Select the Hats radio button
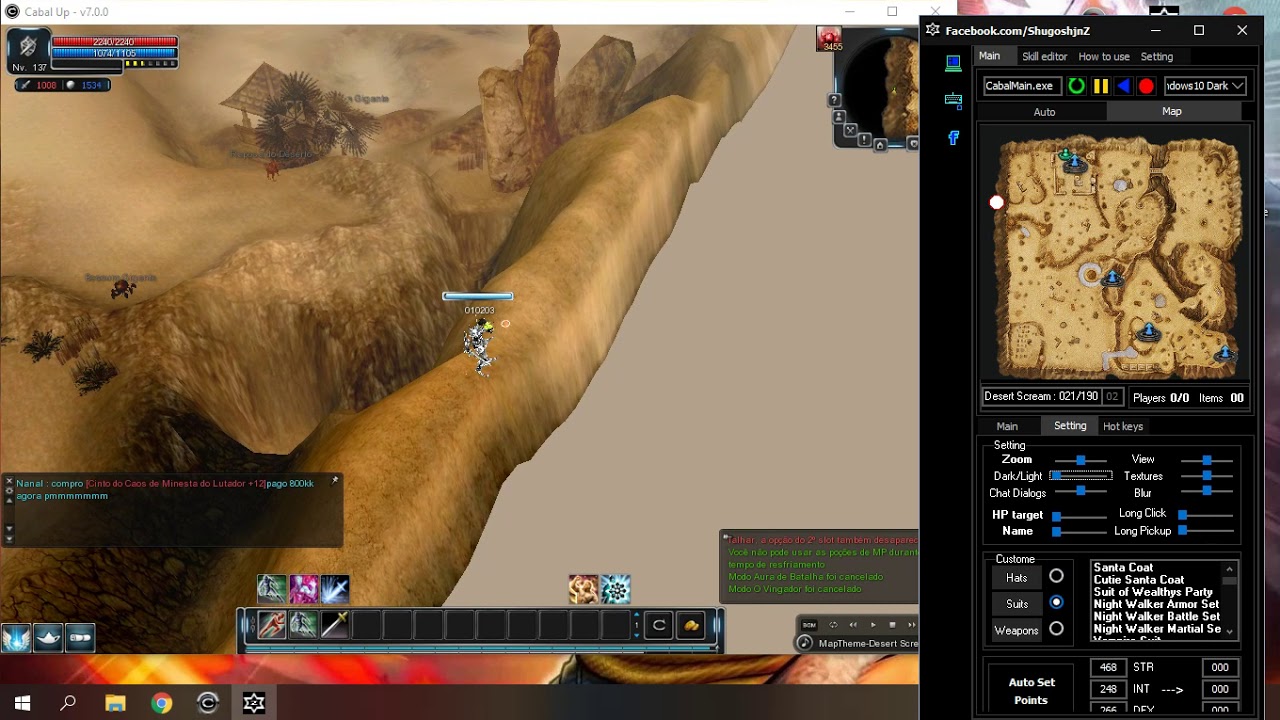Image resolution: width=1280 pixels, height=720 pixels. [x=1056, y=577]
